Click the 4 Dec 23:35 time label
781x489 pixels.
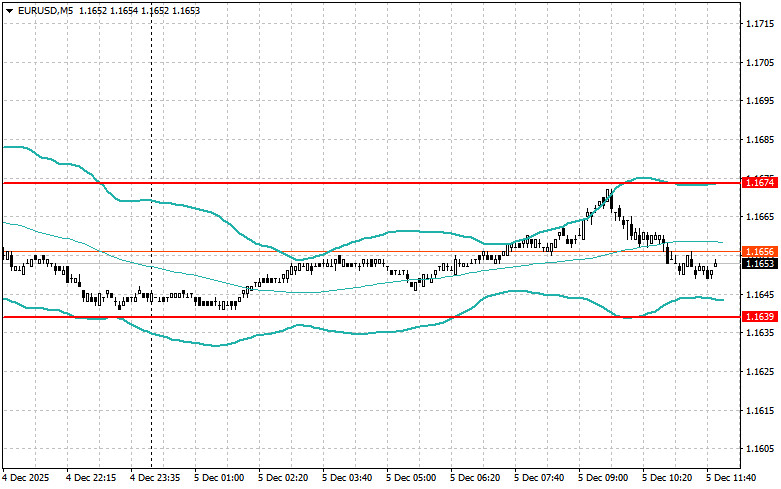point(155,478)
